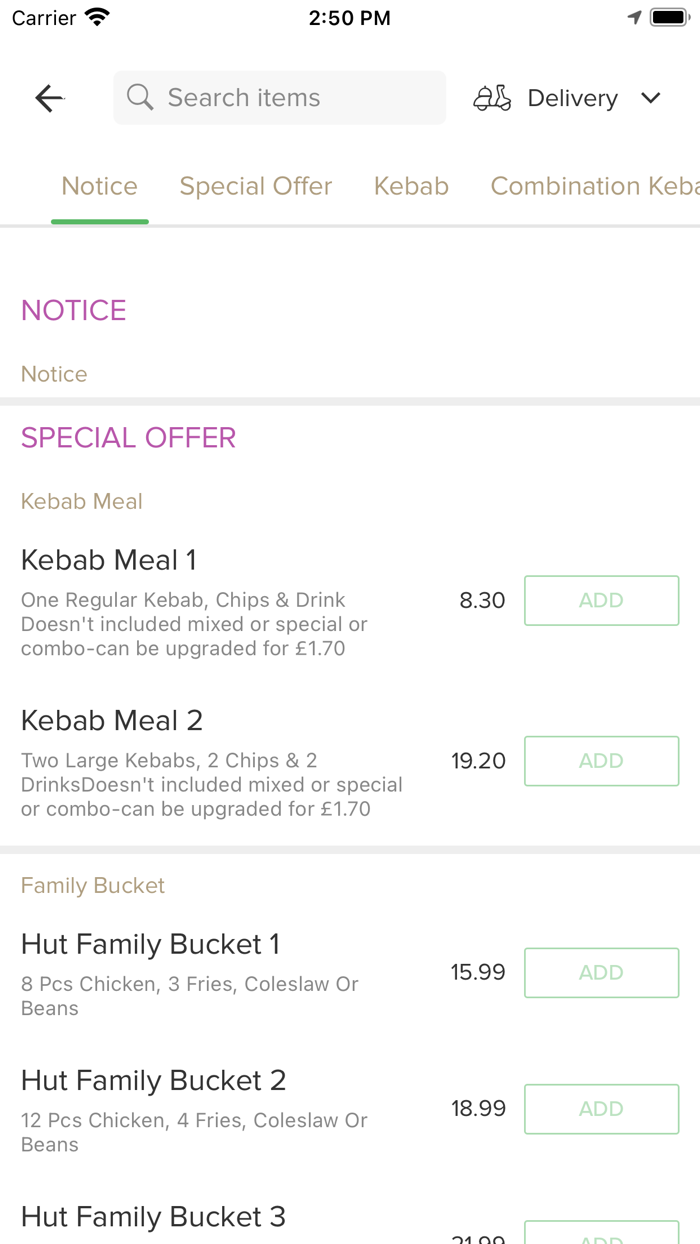The height and width of the screenshot is (1244, 700).
Task: Tap the clock showing 2:50 PM
Action: [350, 17]
